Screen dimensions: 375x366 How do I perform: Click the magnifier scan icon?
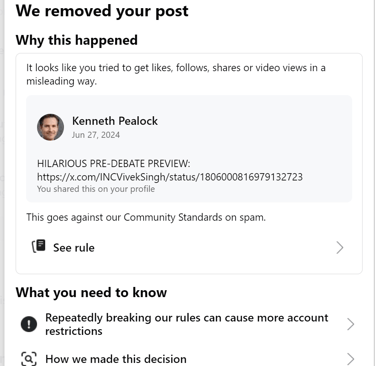29,359
